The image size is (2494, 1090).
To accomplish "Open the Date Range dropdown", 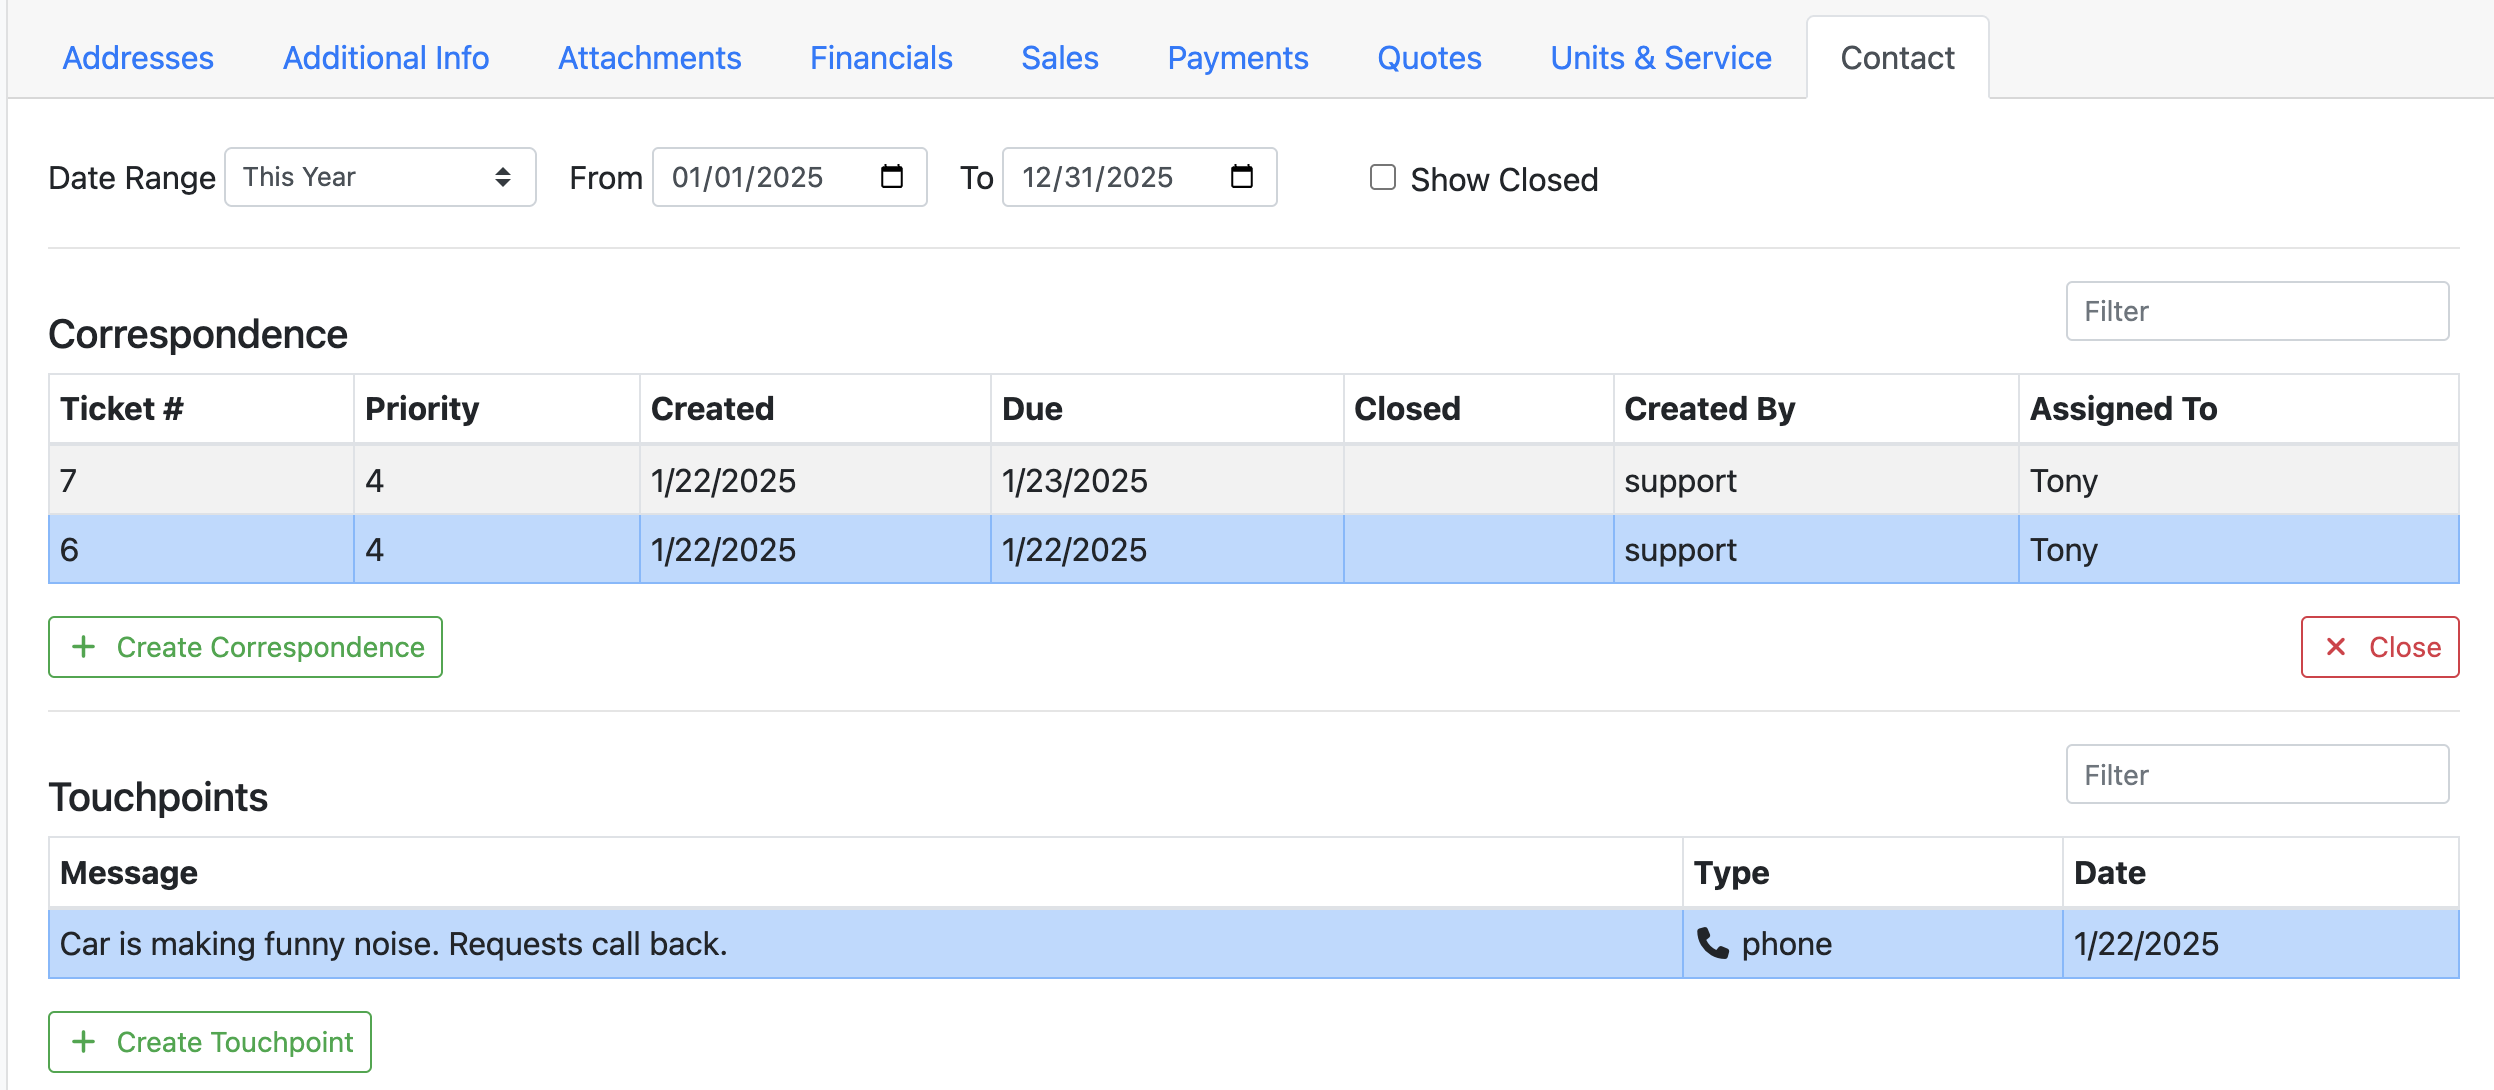I will tap(380, 177).
